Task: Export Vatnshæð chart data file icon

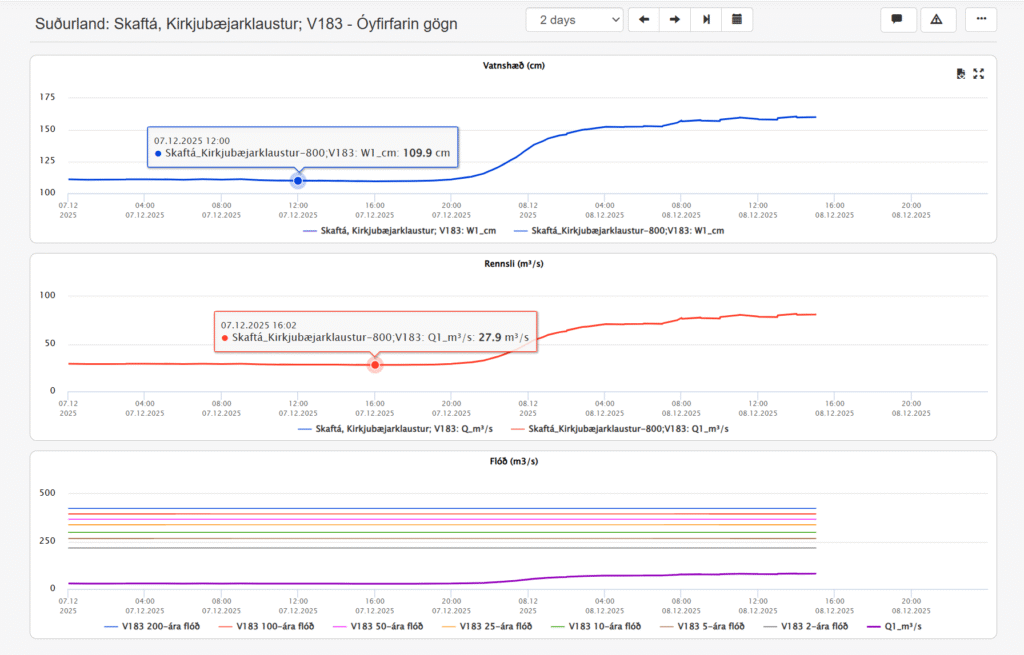Action: 960,73
